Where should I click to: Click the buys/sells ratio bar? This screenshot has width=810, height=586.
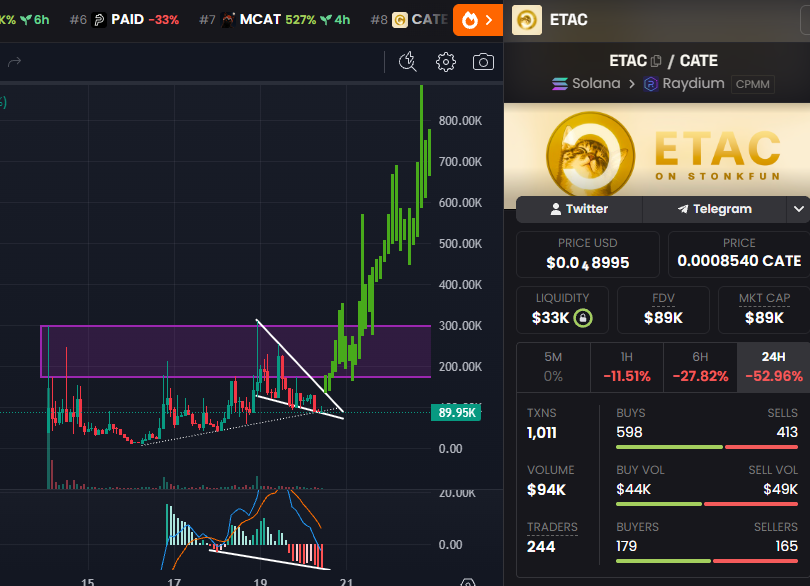coord(707,447)
